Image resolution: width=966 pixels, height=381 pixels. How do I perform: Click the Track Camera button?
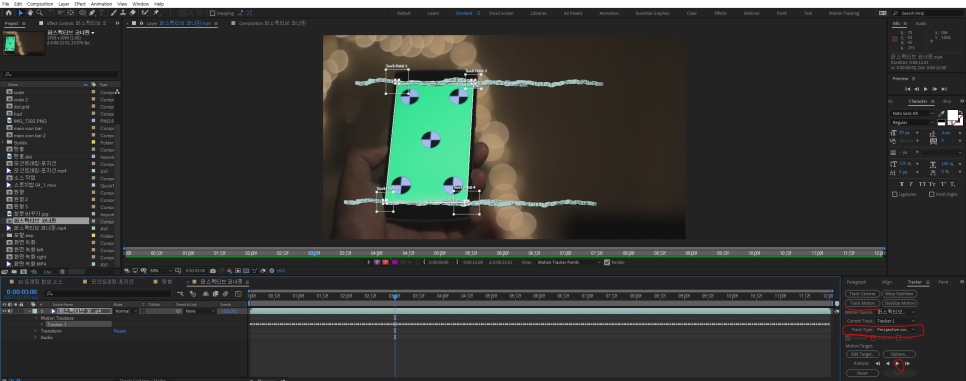(x=862, y=294)
